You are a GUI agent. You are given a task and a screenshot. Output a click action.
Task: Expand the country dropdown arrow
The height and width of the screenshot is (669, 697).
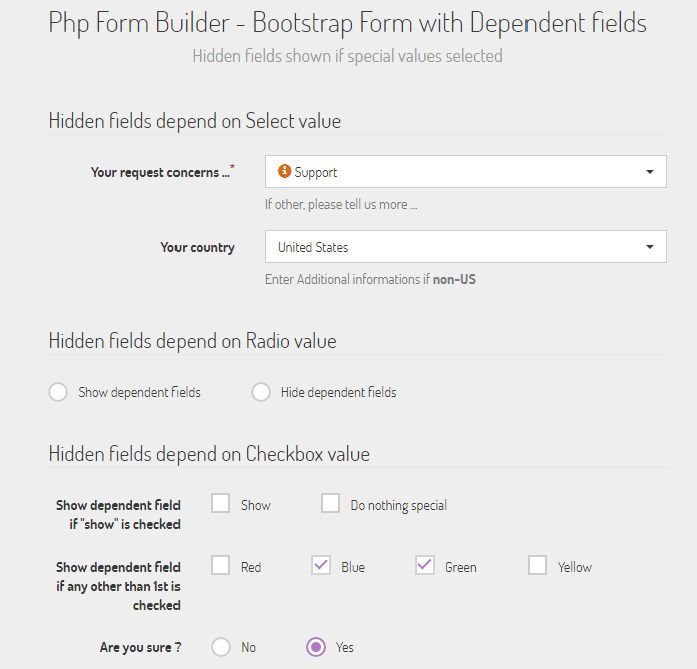tap(650, 247)
